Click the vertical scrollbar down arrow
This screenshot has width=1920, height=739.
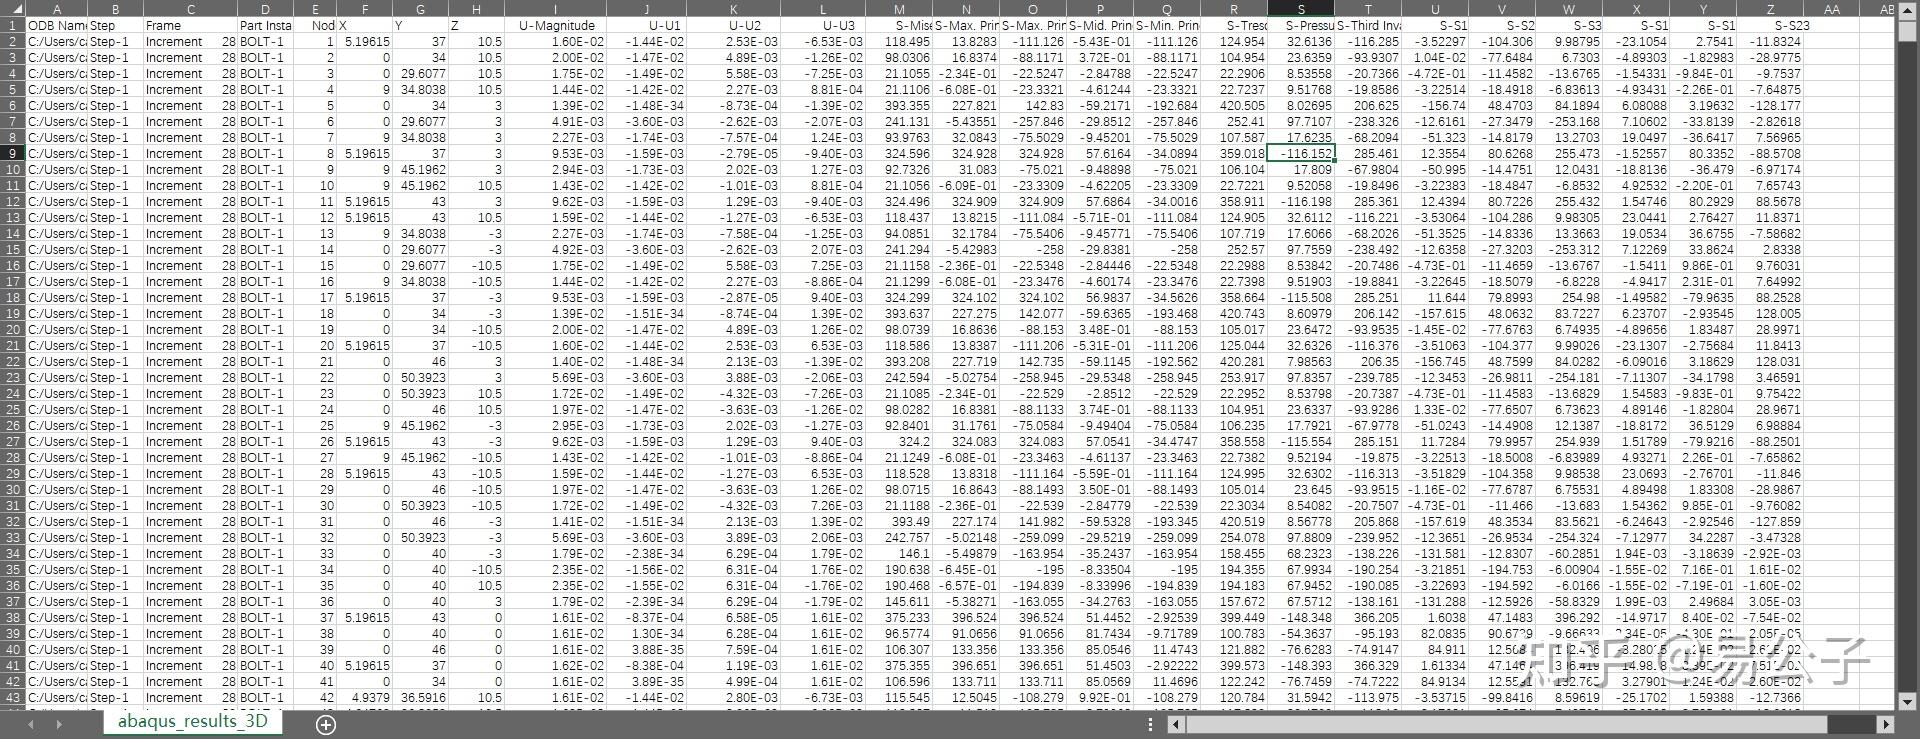tap(1906, 701)
